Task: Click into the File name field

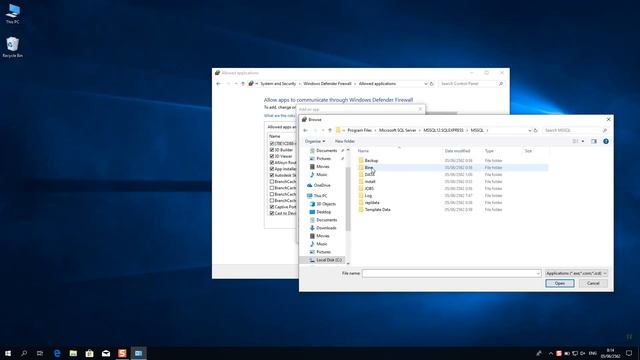Action: click(x=451, y=273)
